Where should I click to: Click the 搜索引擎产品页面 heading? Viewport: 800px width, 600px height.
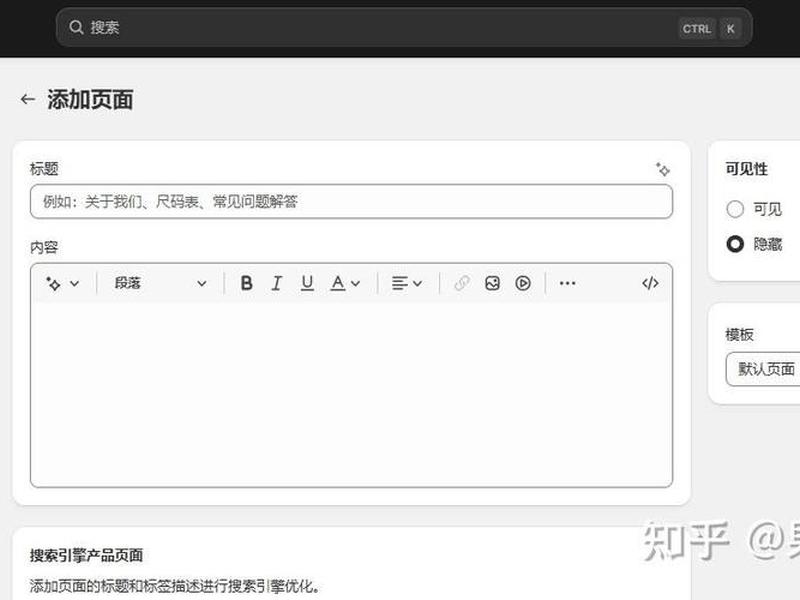tap(86, 555)
